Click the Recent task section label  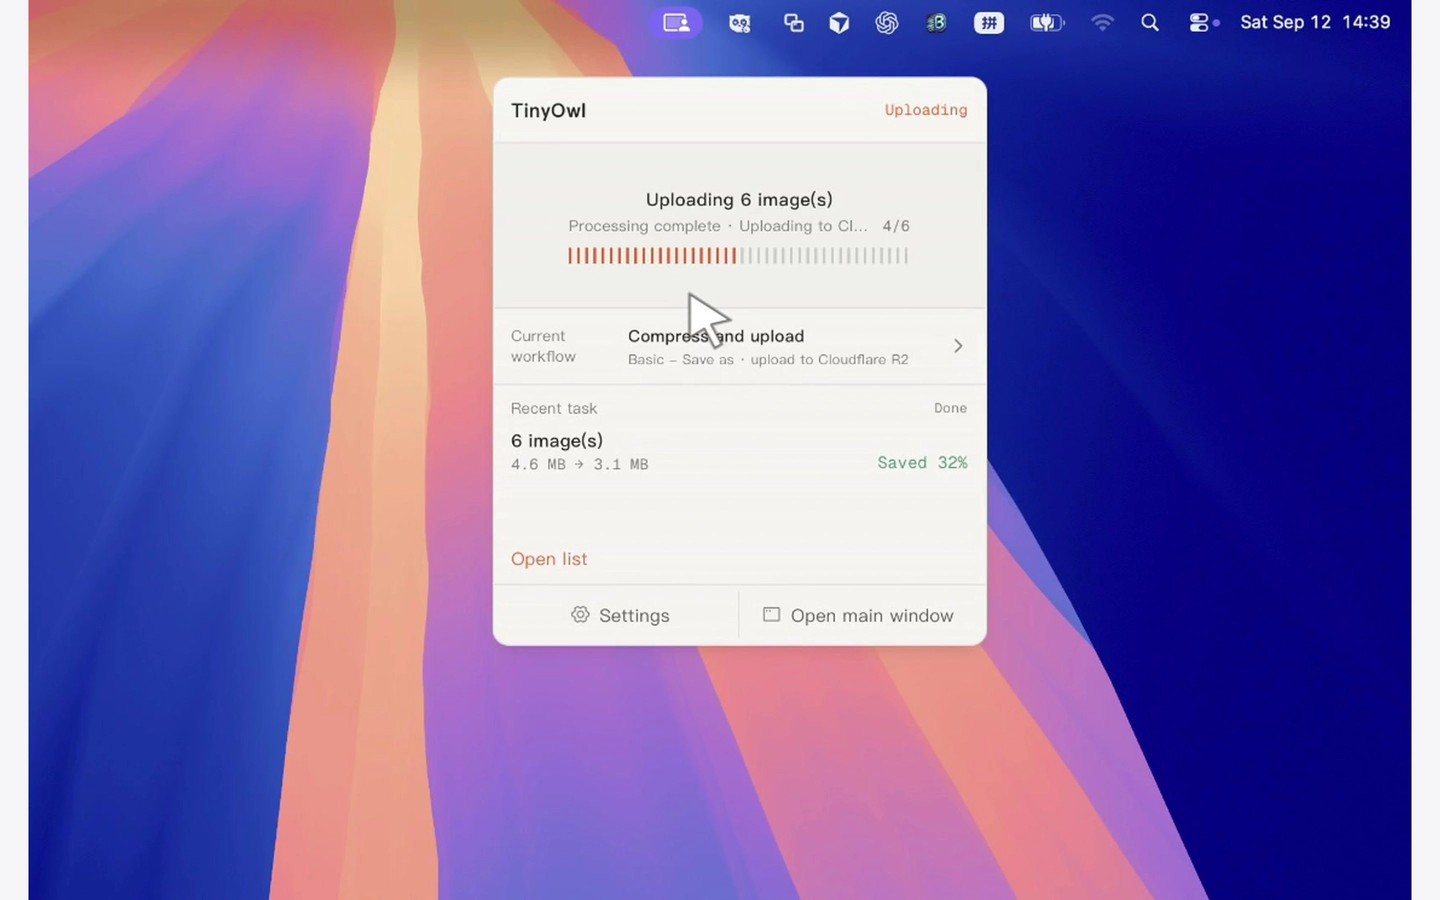tap(554, 408)
